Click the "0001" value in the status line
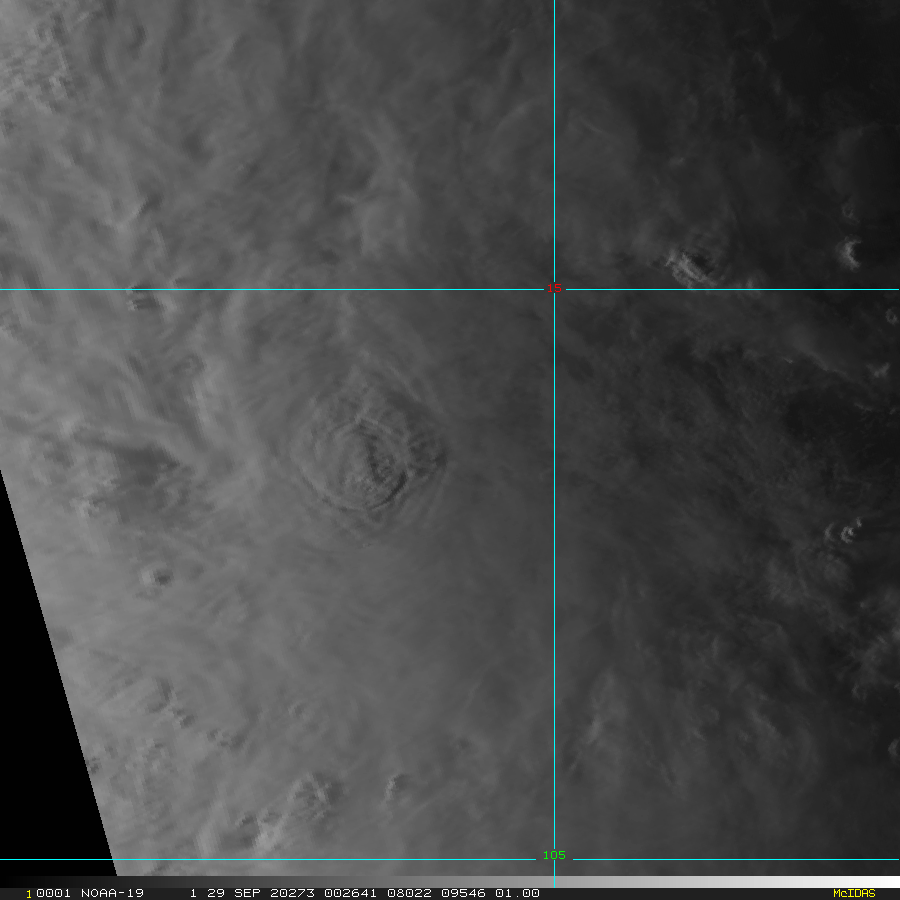This screenshot has height=900, width=900. point(53,893)
